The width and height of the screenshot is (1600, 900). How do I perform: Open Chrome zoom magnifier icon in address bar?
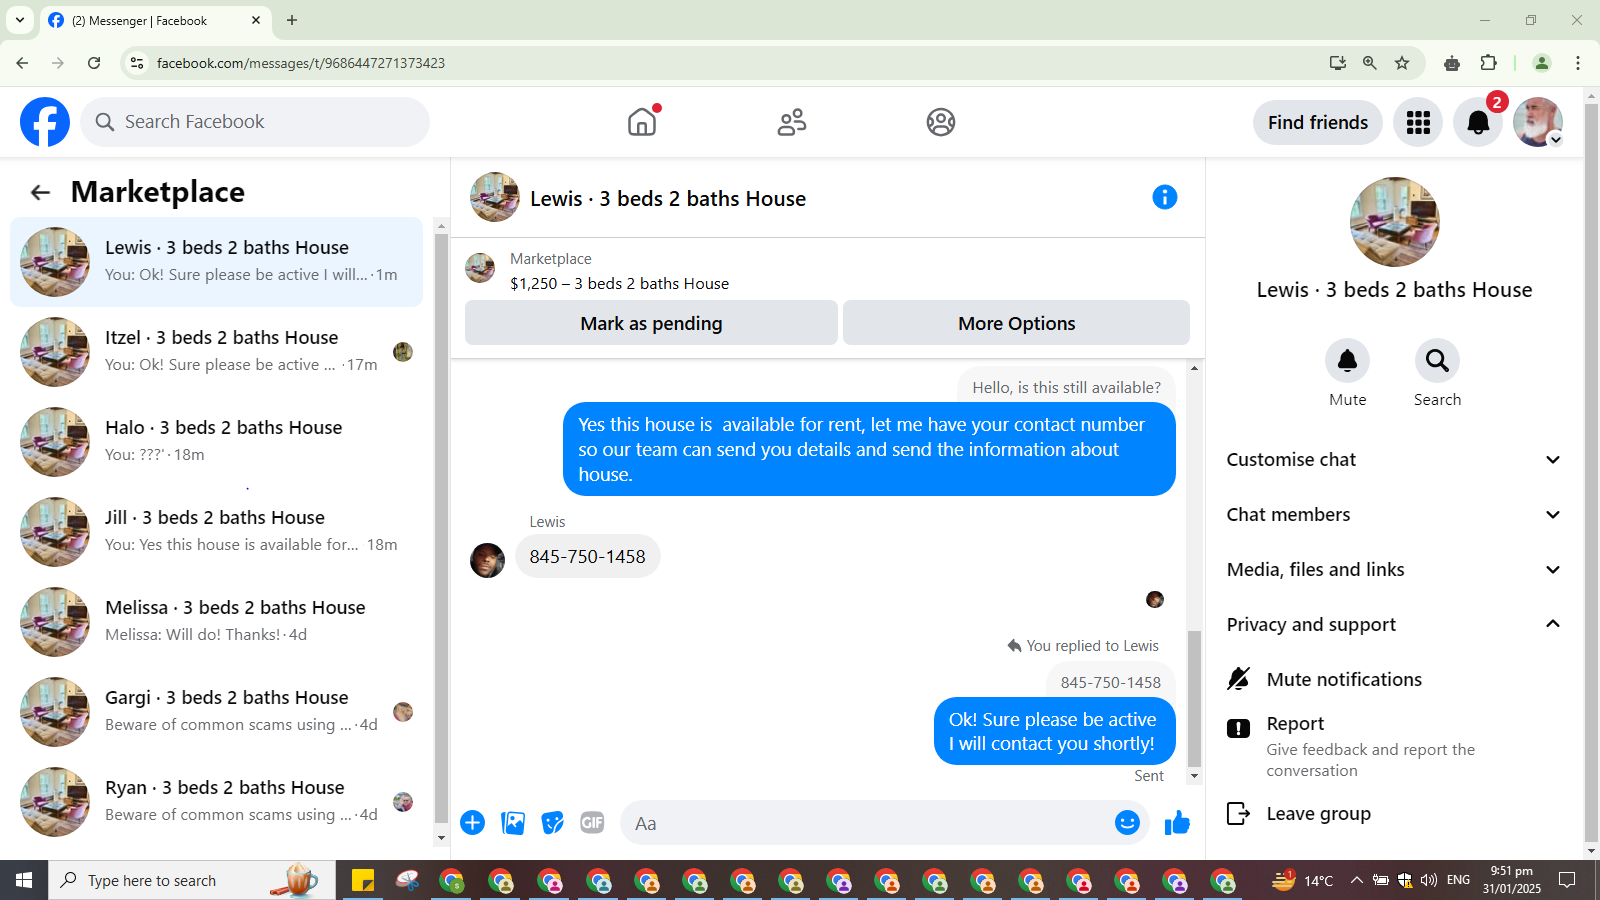1370,63
